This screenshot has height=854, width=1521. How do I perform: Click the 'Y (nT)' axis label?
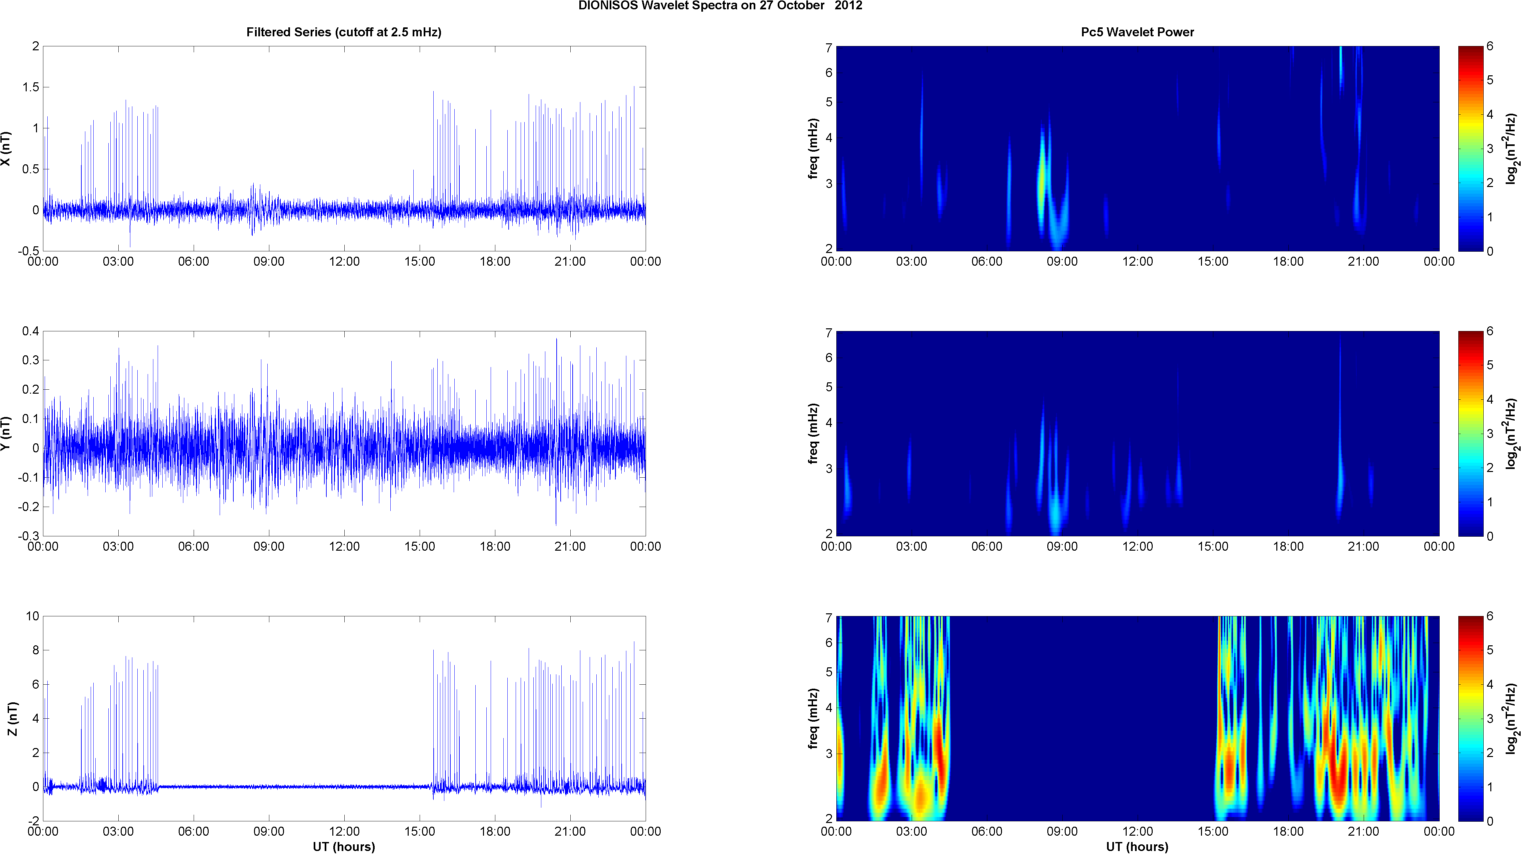click(6, 434)
